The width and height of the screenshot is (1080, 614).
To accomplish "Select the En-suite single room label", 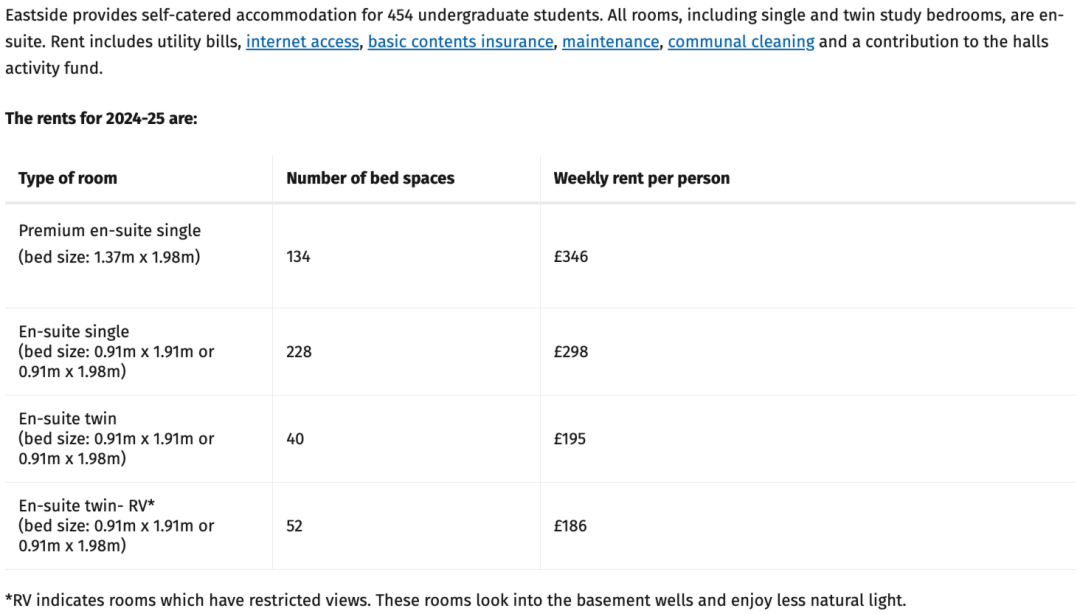I will point(74,332).
